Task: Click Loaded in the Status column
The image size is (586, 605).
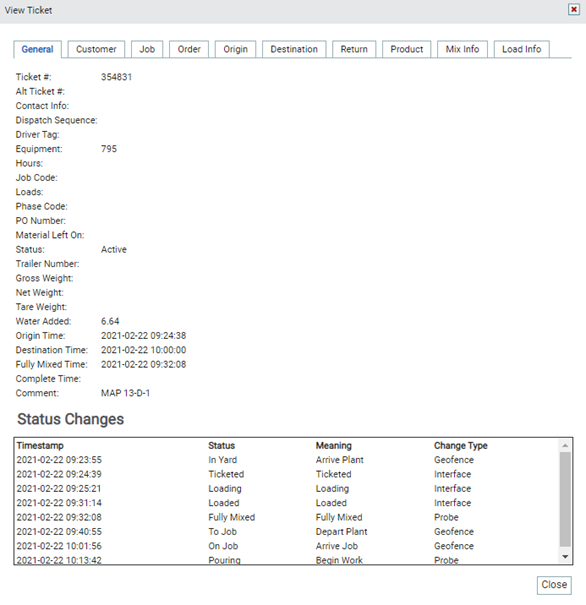Action: coord(224,503)
